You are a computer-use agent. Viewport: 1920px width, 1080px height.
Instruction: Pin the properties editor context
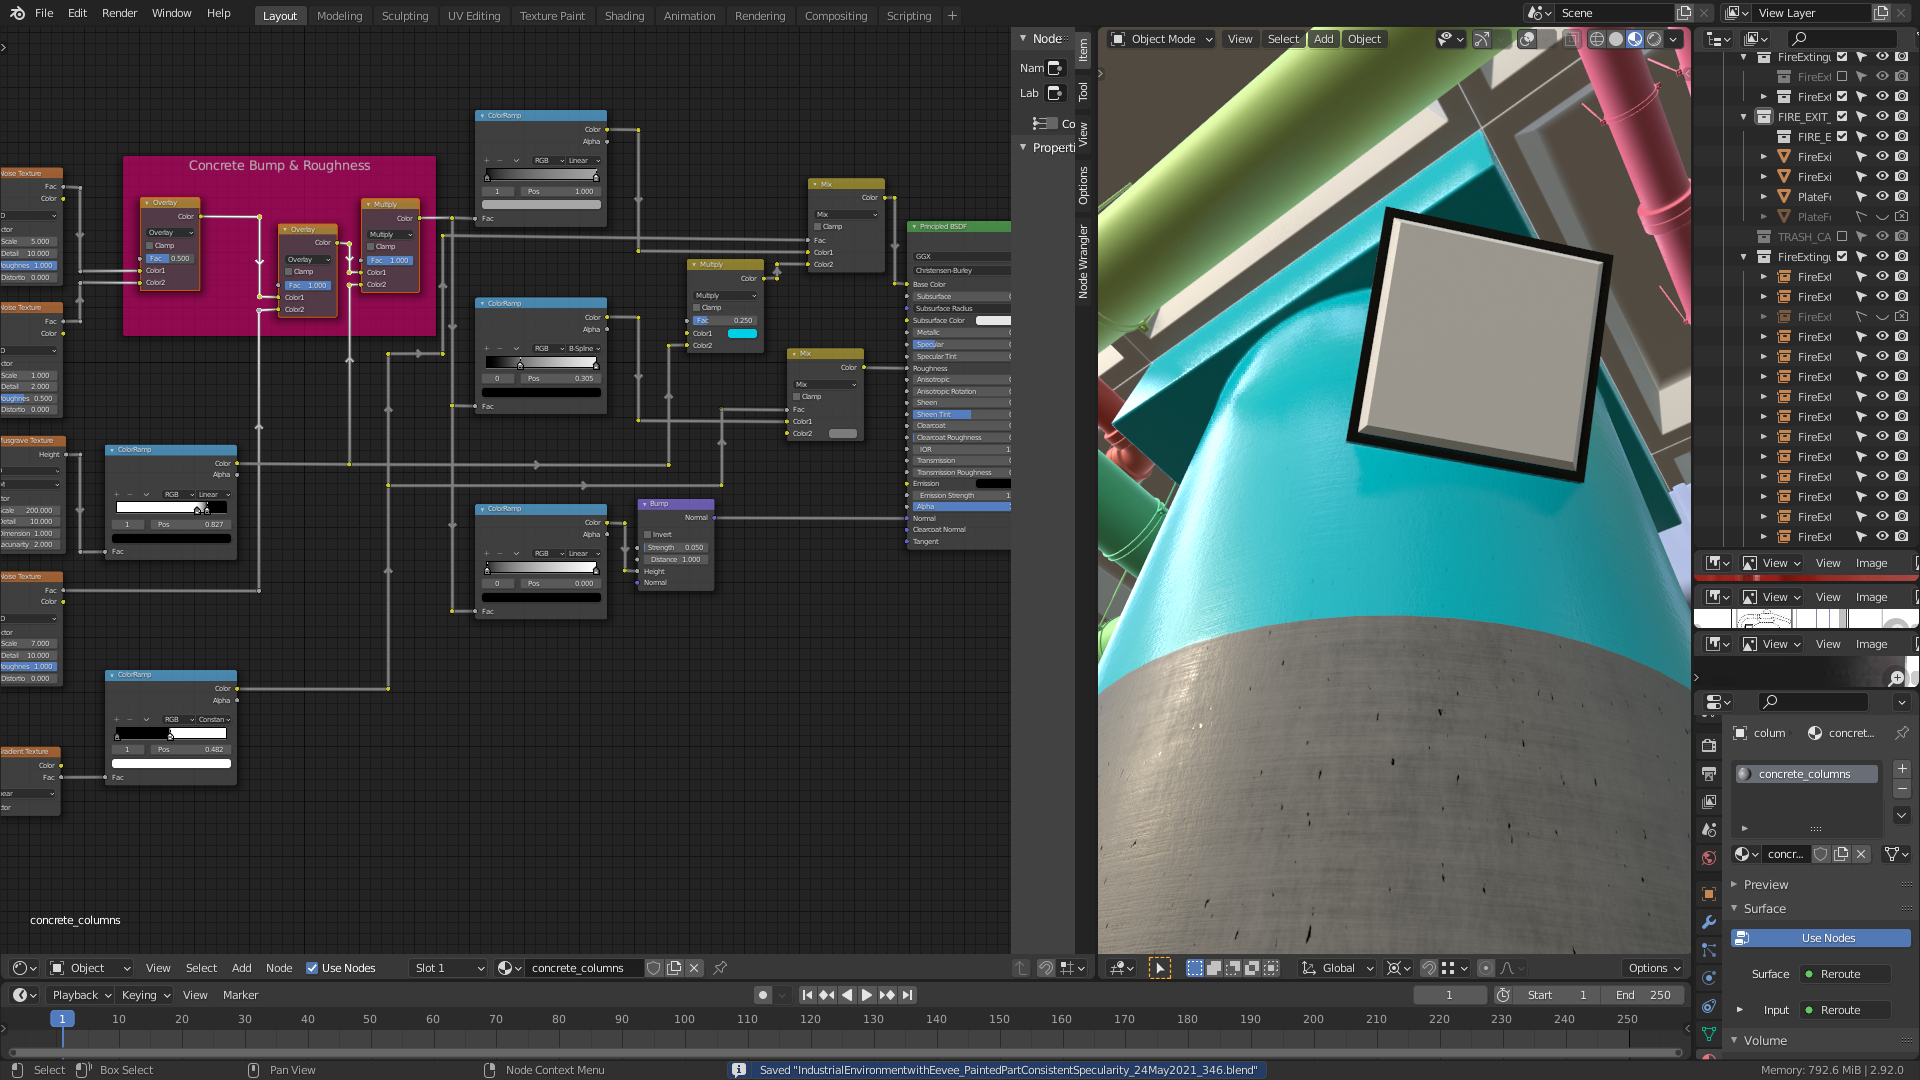[1902, 733]
